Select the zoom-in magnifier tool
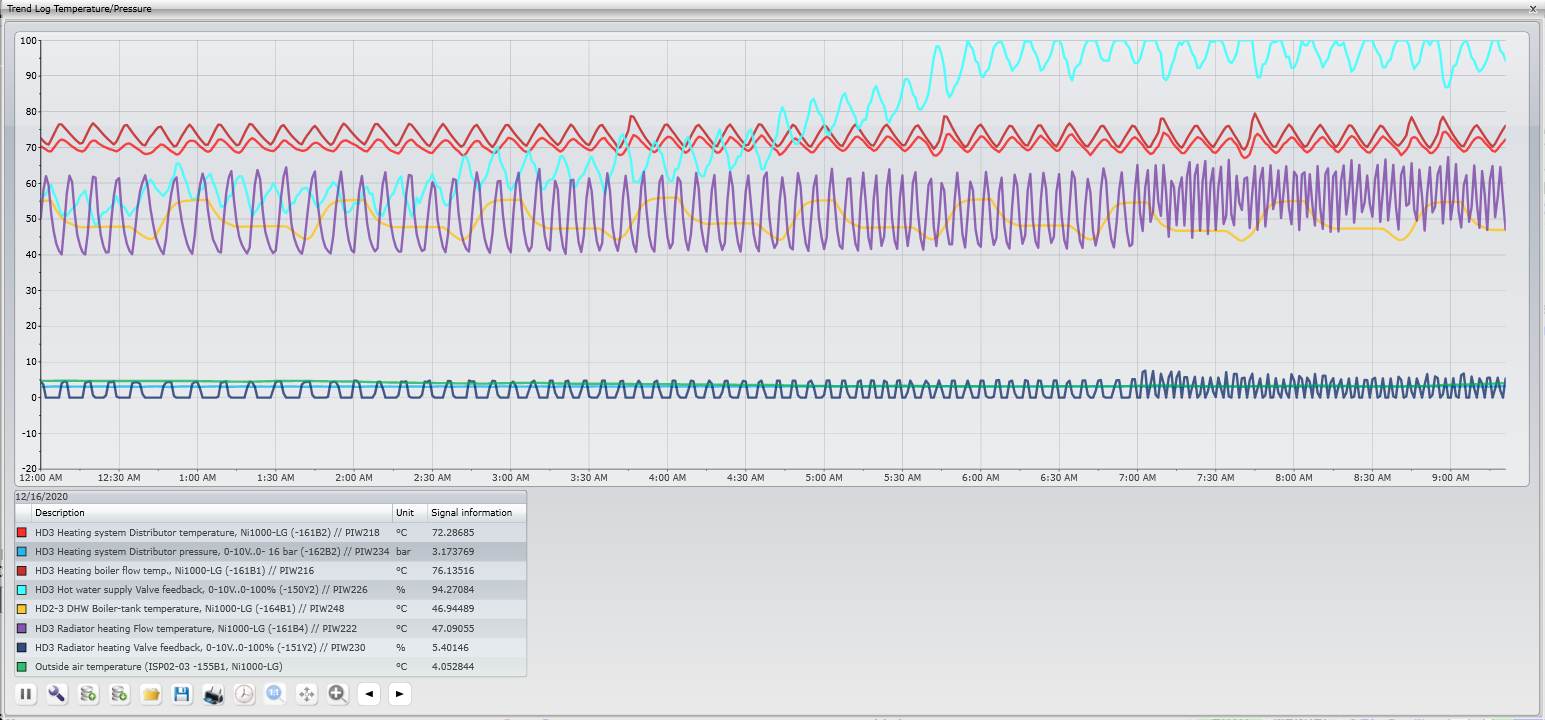This screenshot has width=1545, height=720. [x=337, y=694]
